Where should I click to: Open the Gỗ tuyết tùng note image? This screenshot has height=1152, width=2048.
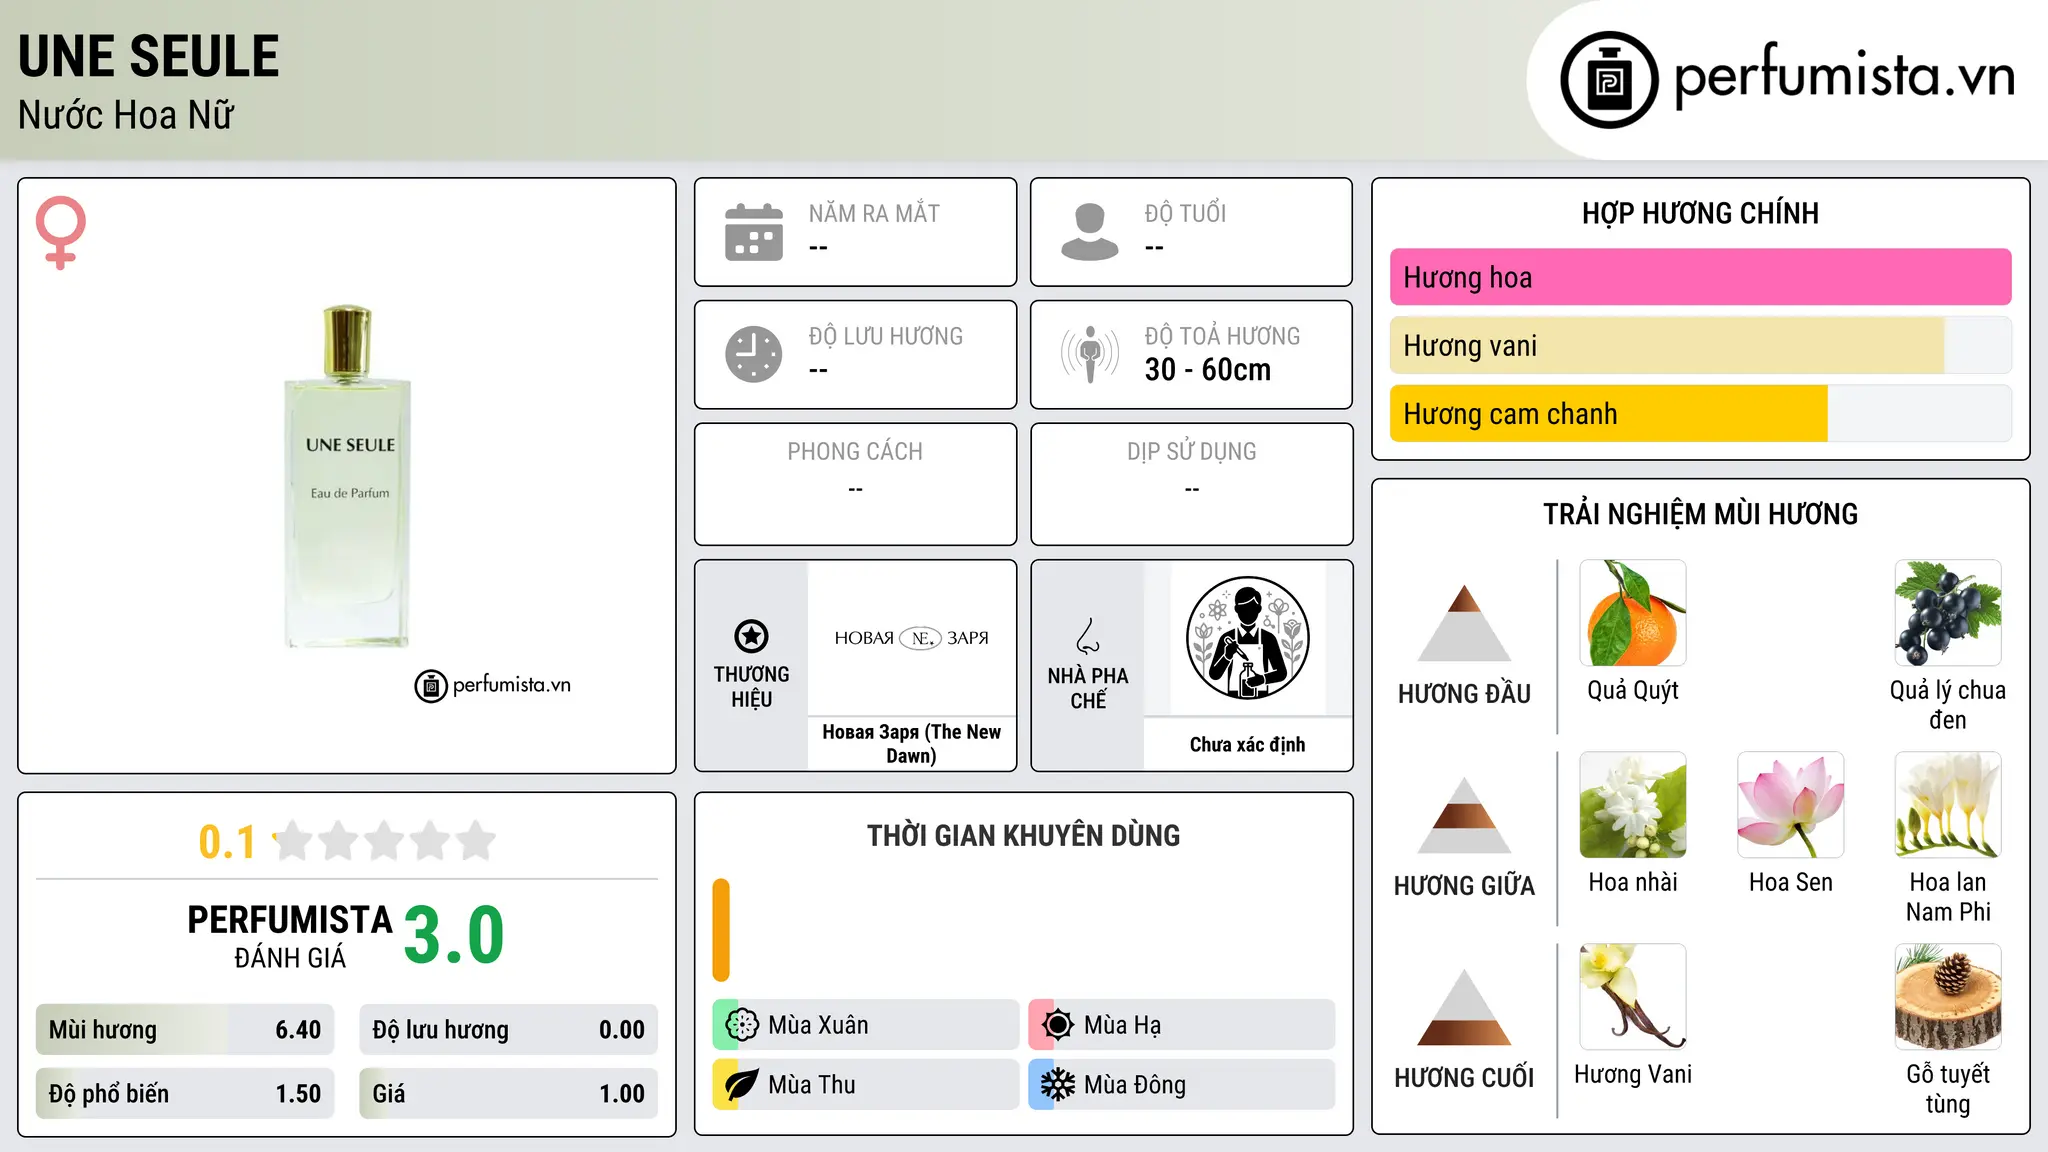click(x=1948, y=997)
